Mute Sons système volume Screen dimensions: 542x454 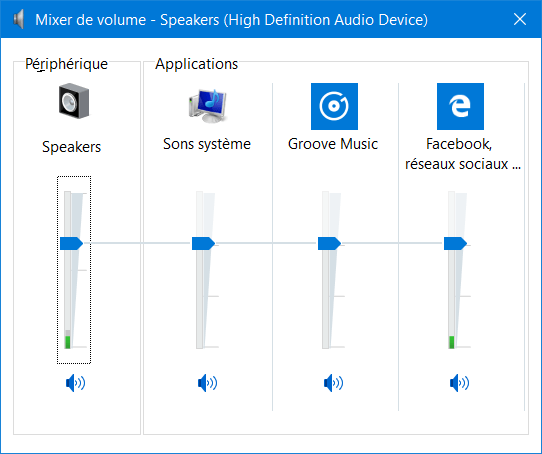(207, 383)
